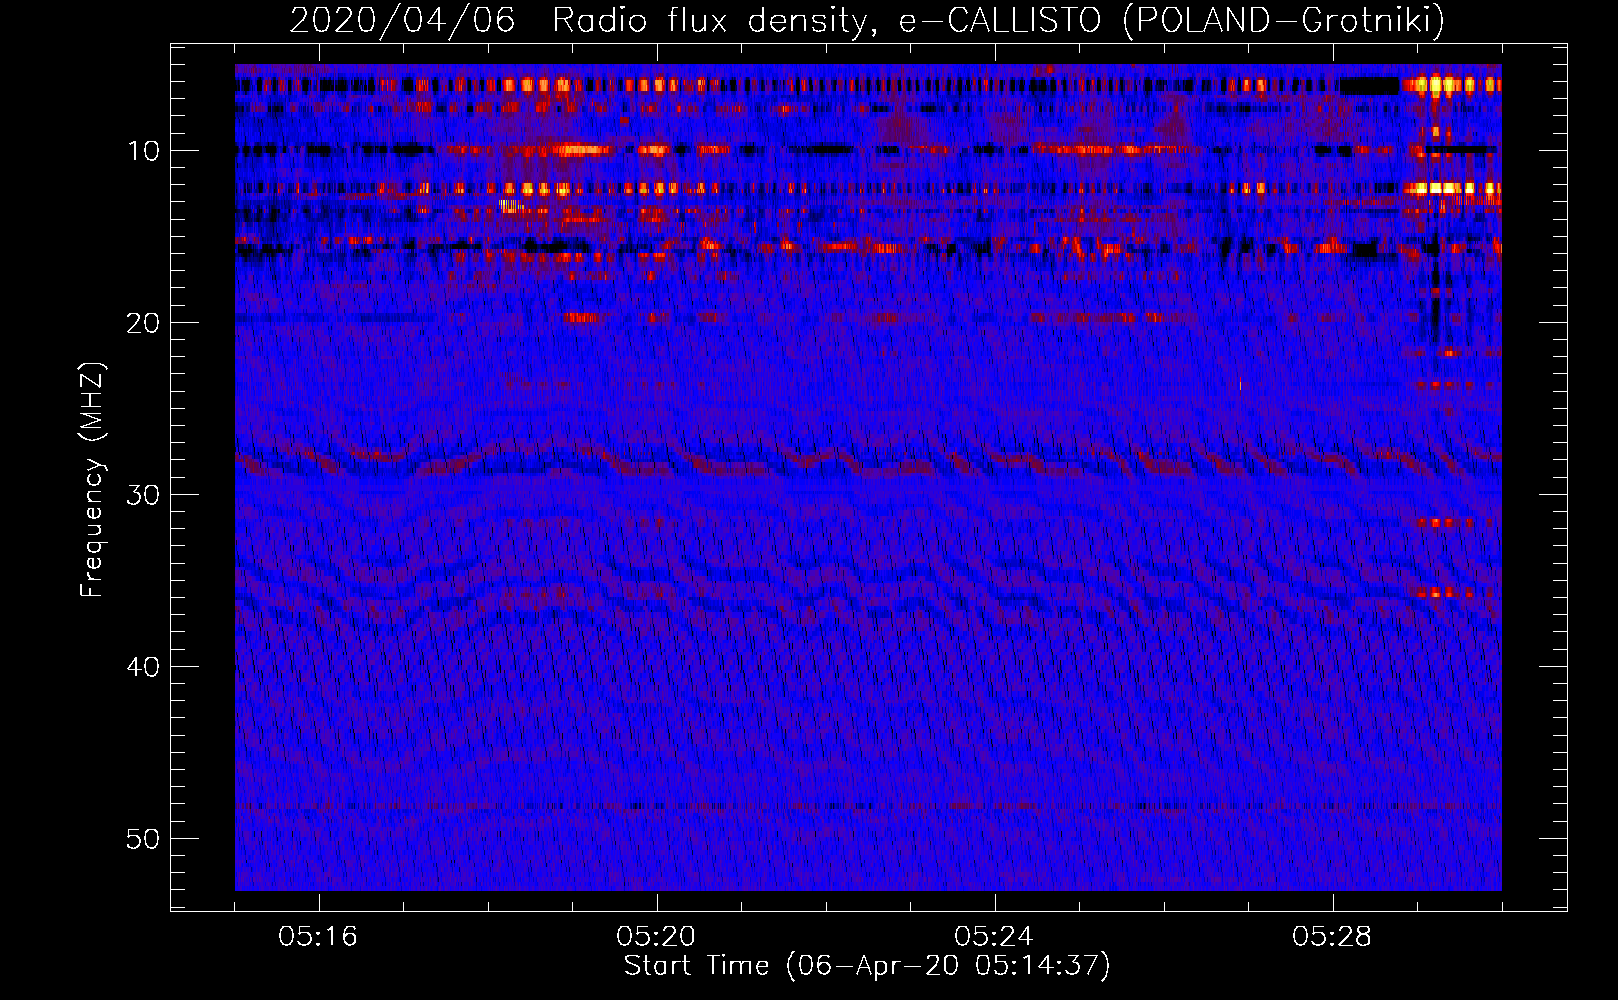Click the 20 MHz frequency tick label

pos(144,323)
